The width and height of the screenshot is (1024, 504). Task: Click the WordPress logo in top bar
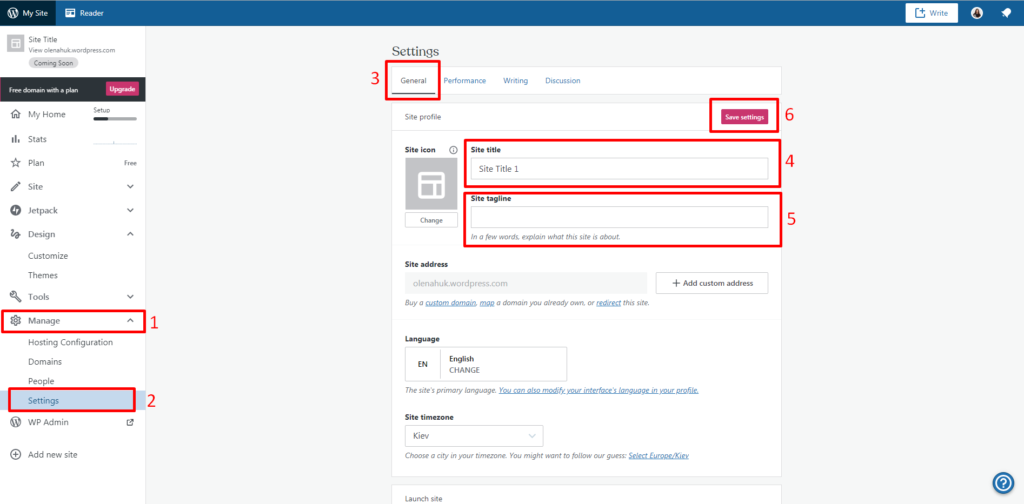tap(12, 13)
